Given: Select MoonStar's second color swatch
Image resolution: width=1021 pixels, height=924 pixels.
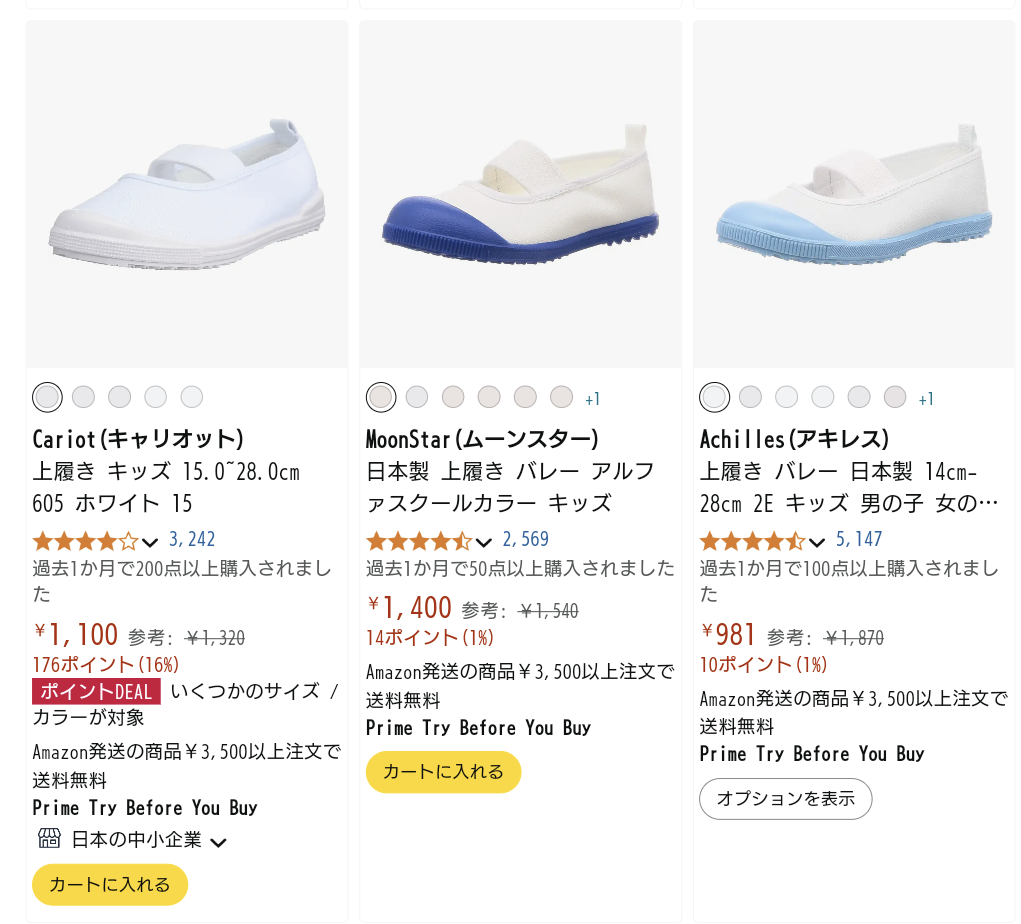Looking at the screenshot, I should [417, 397].
